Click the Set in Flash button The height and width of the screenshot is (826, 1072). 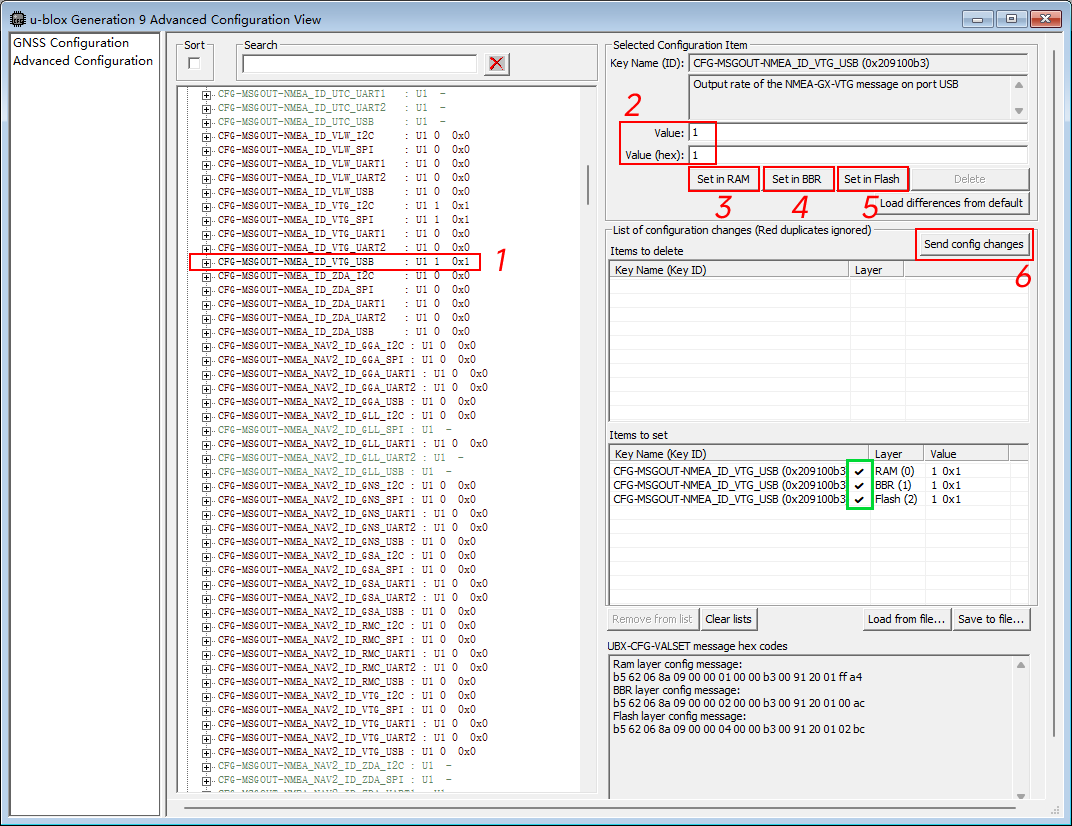tap(872, 179)
